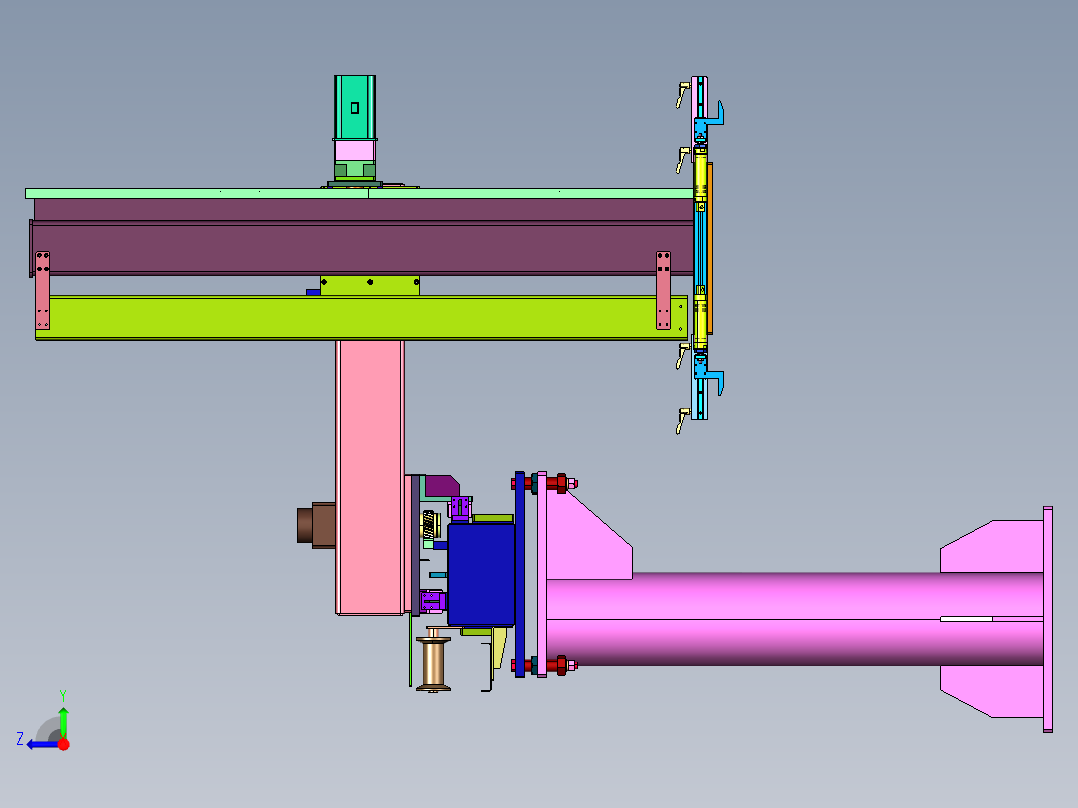Select the lime green lower beam

(361, 318)
